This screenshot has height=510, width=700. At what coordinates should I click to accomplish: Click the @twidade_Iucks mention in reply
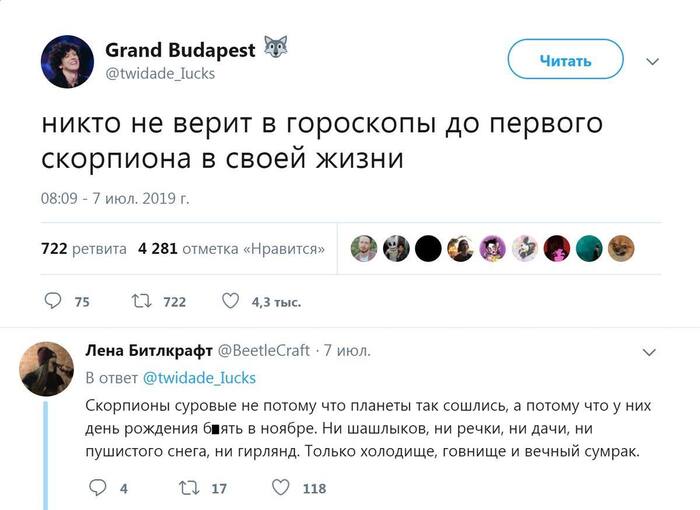click(198, 378)
